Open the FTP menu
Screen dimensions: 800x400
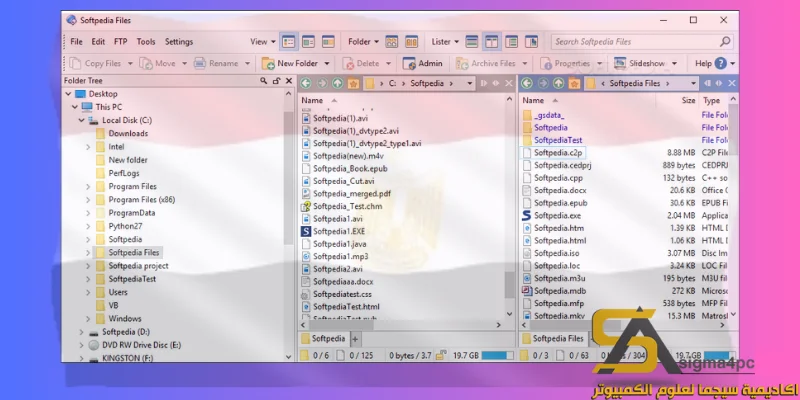point(121,42)
